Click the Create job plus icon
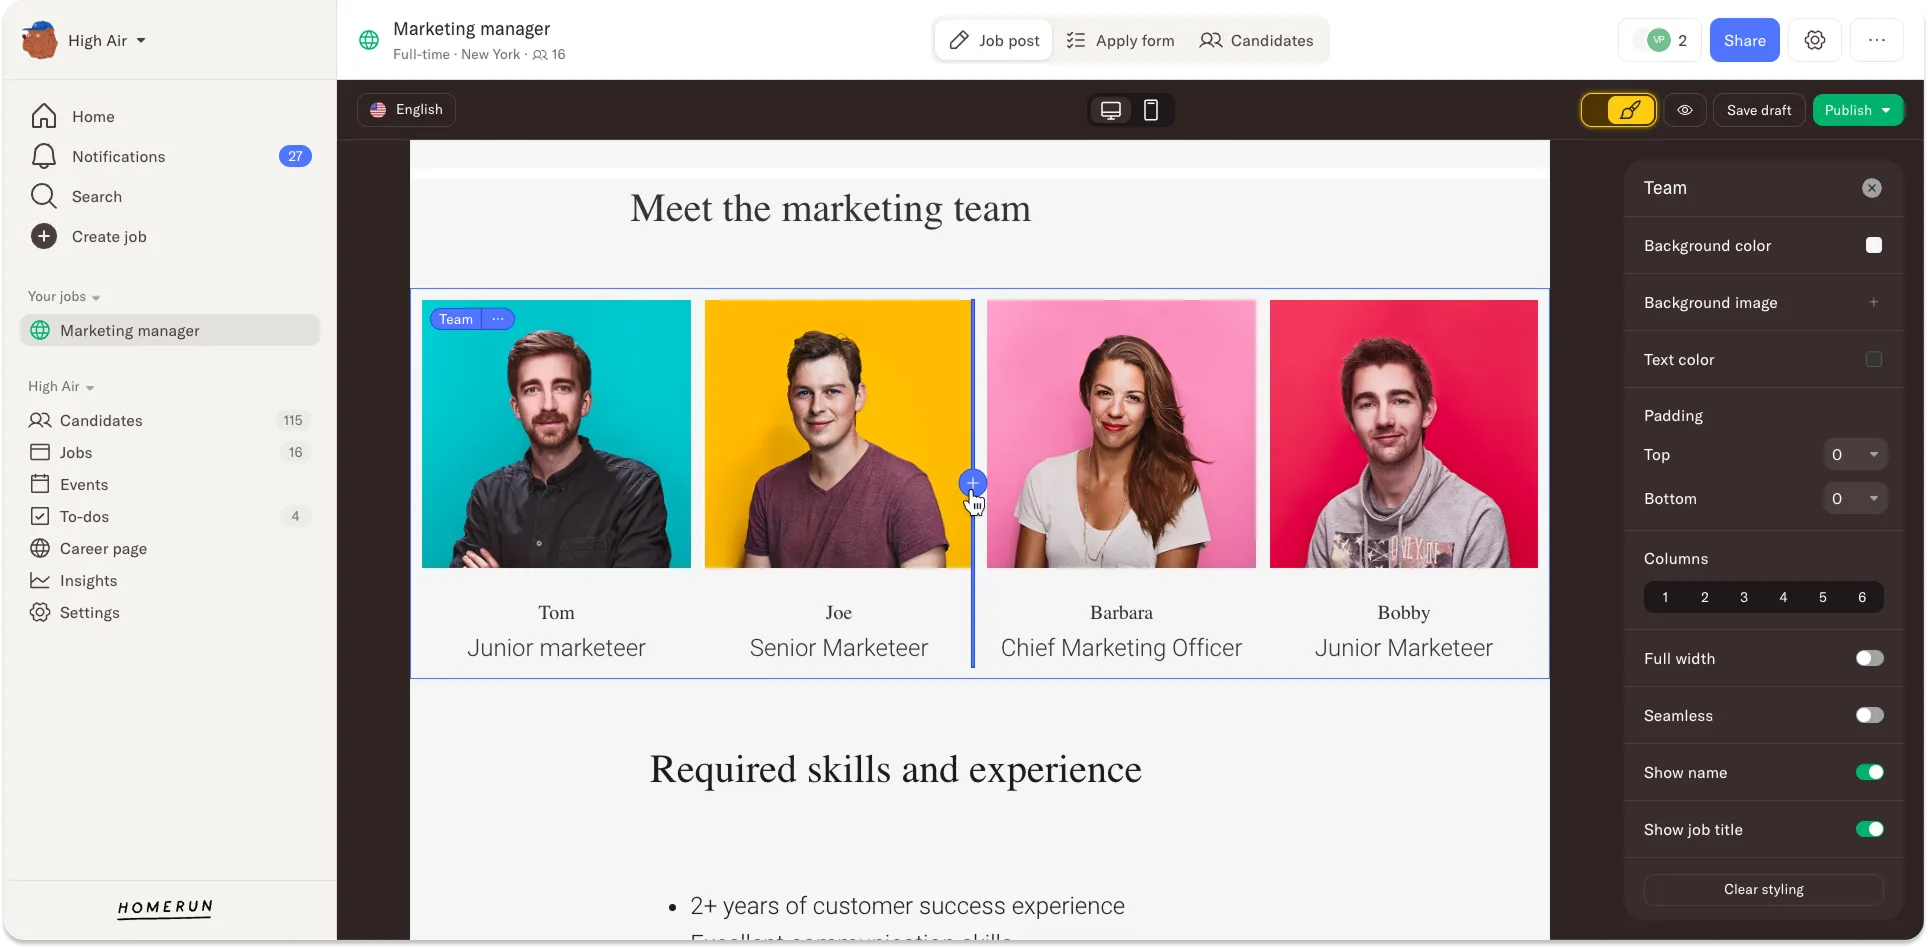Screen dimensions: 1928x948 point(43,236)
